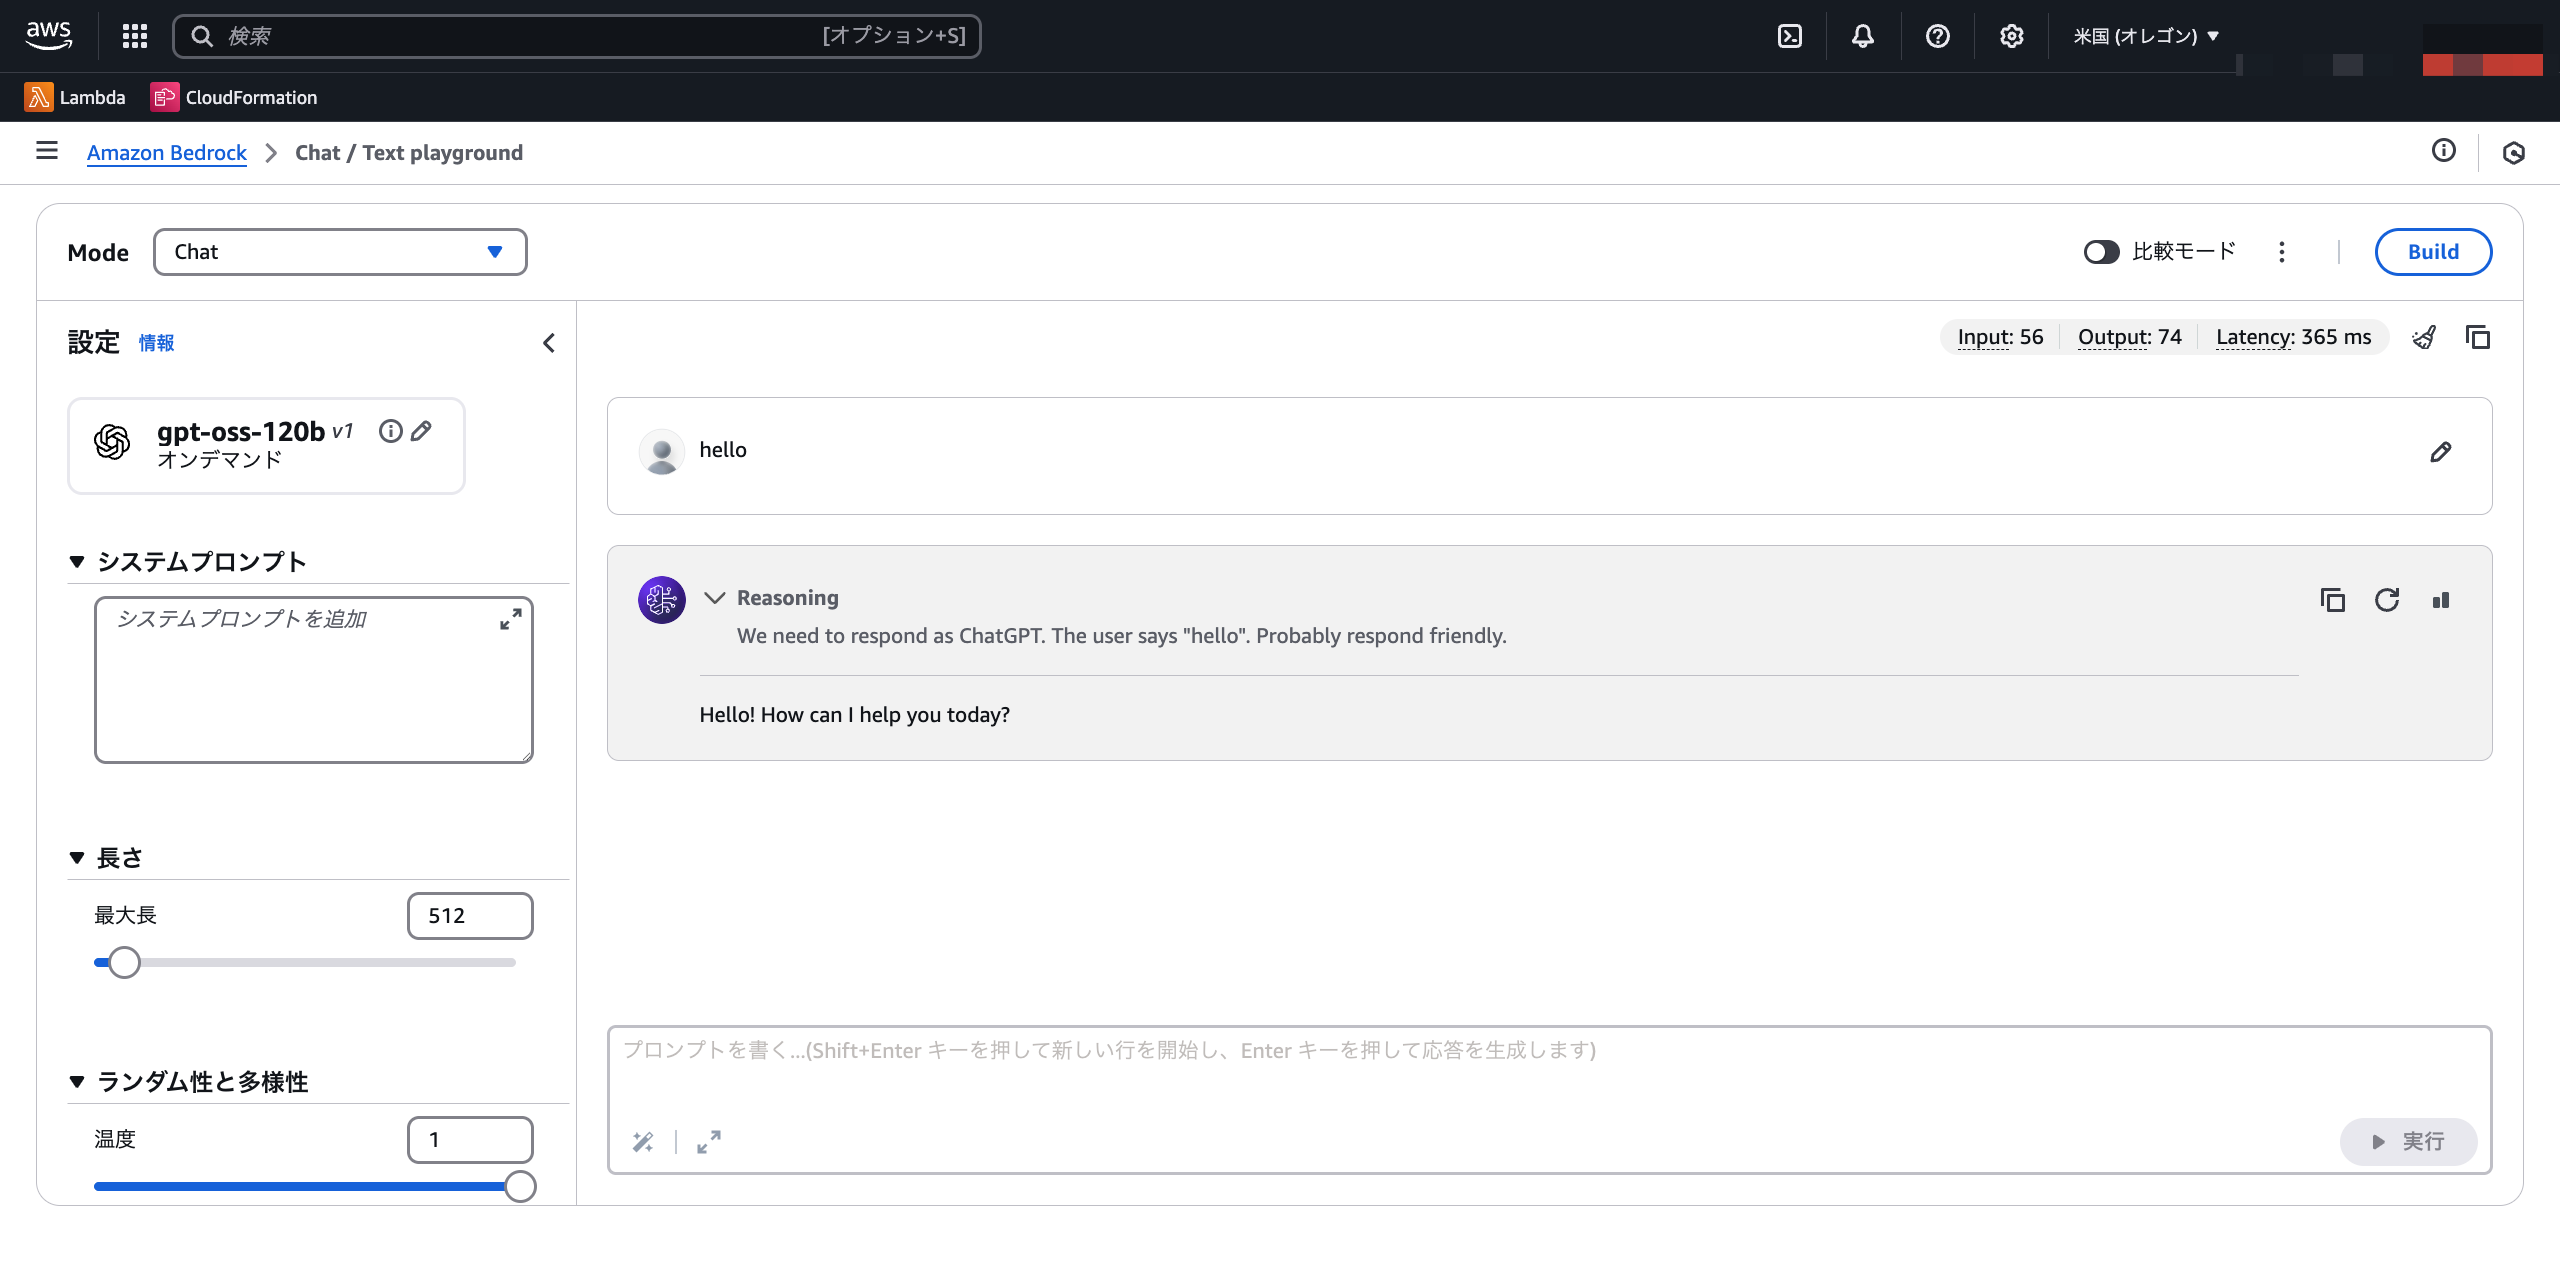This screenshot has width=2560, height=1266.
Task: Expand the prompt input area
Action: click(709, 1141)
